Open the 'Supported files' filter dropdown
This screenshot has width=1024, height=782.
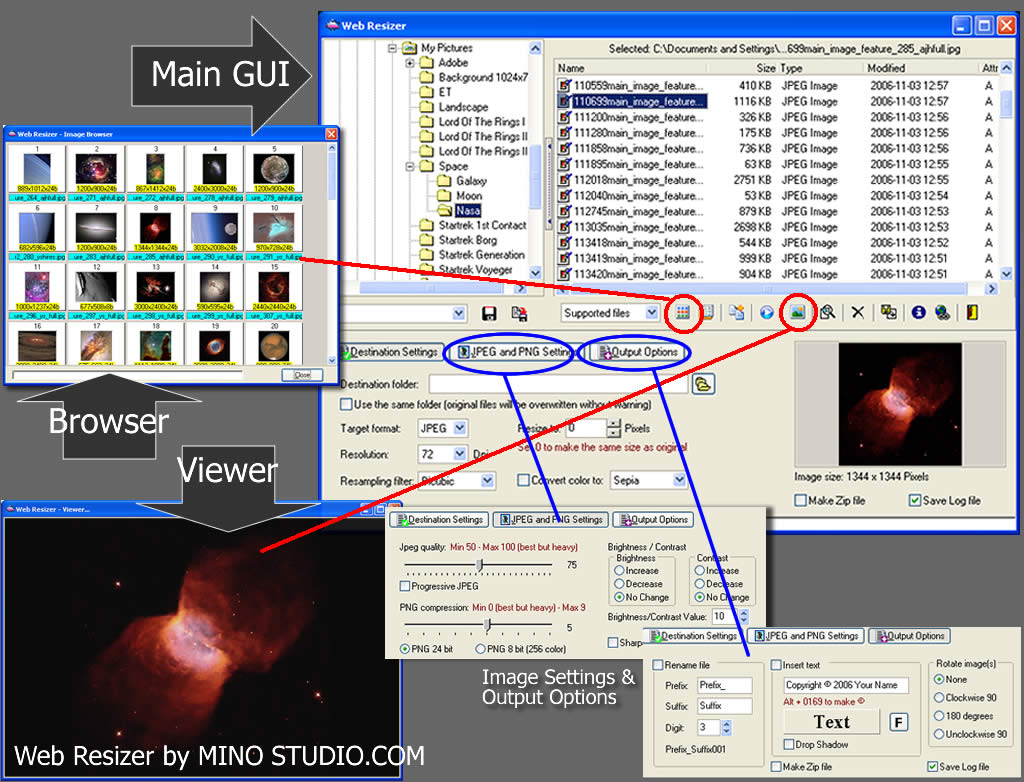click(x=651, y=313)
